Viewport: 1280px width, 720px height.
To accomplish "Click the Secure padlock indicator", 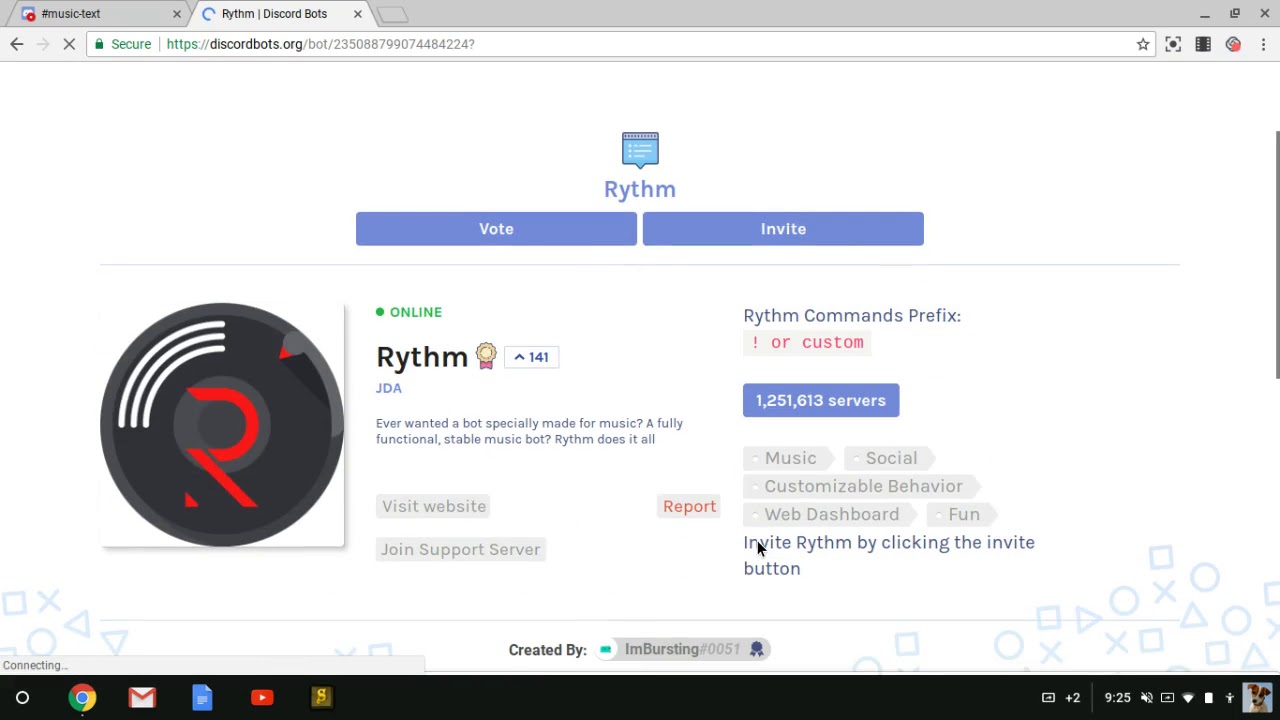I will click(x=123, y=44).
